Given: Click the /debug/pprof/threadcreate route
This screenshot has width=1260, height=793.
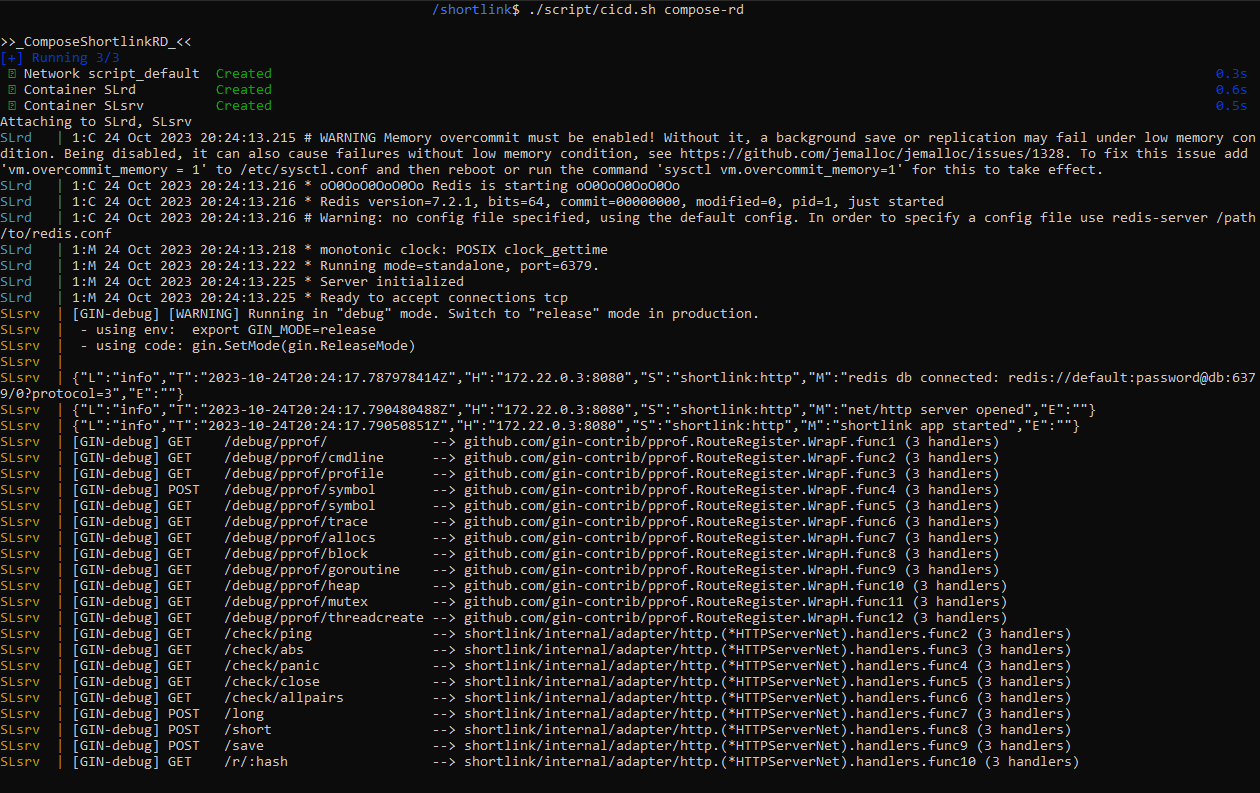Looking at the screenshot, I should click(324, 618).
